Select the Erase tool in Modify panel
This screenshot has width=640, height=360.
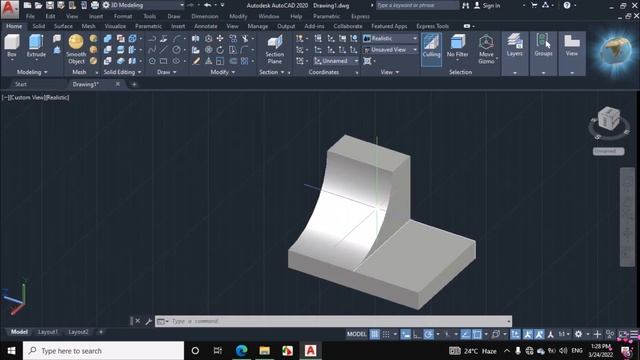(196, 61)
